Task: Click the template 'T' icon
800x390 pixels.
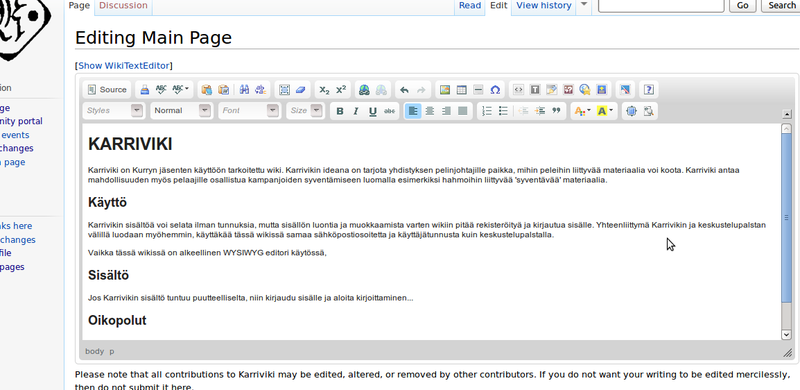Action: pyautogui.click(x=535, y=90)
